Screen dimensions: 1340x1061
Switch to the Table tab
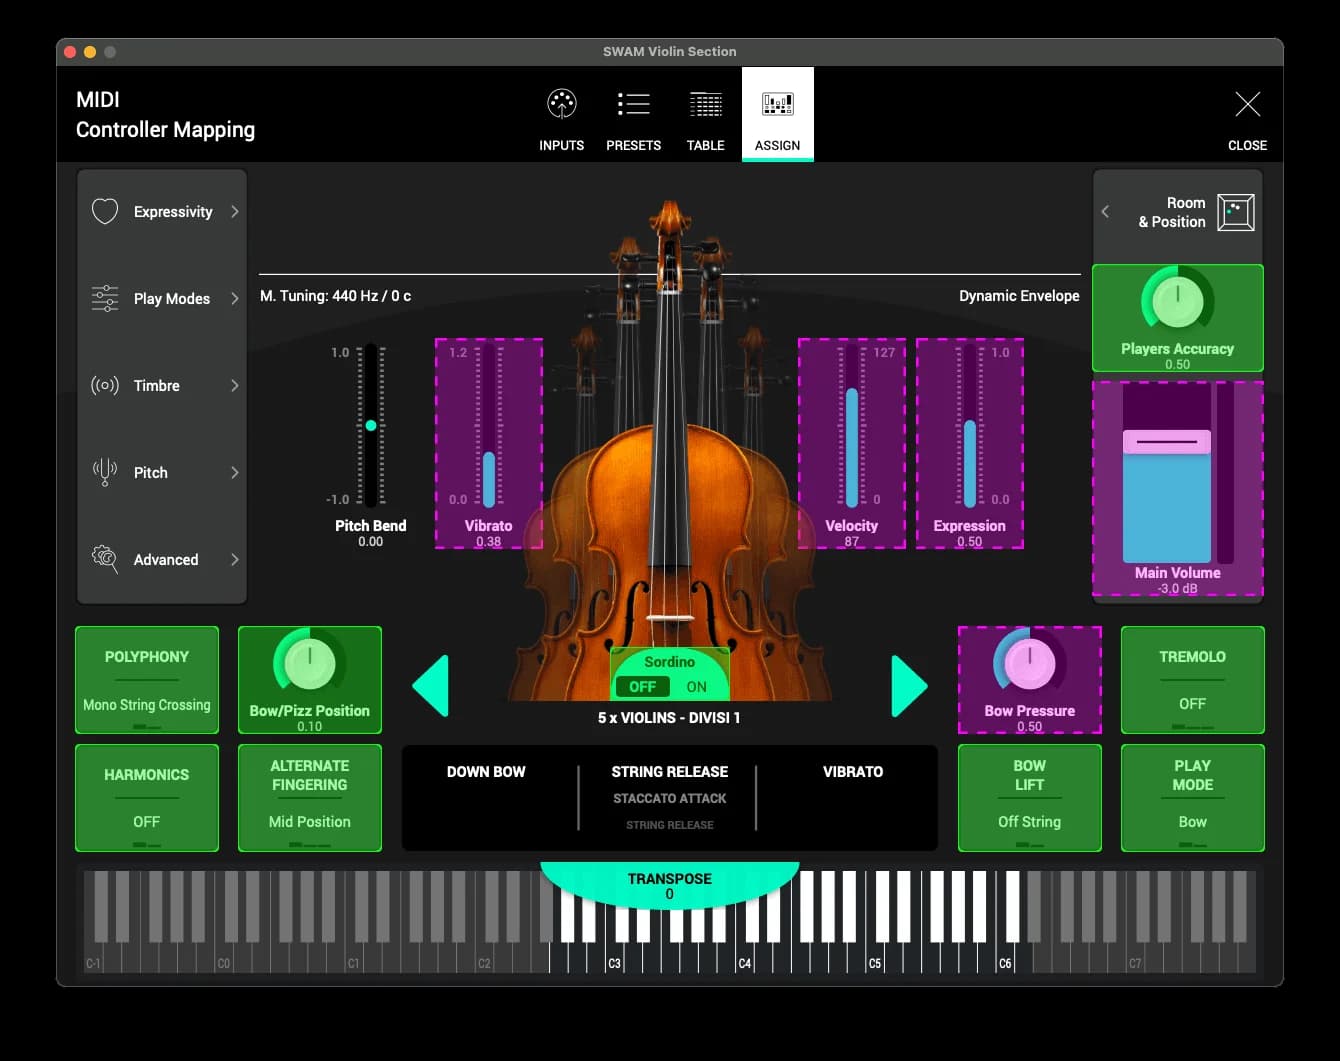click(705, 115)
